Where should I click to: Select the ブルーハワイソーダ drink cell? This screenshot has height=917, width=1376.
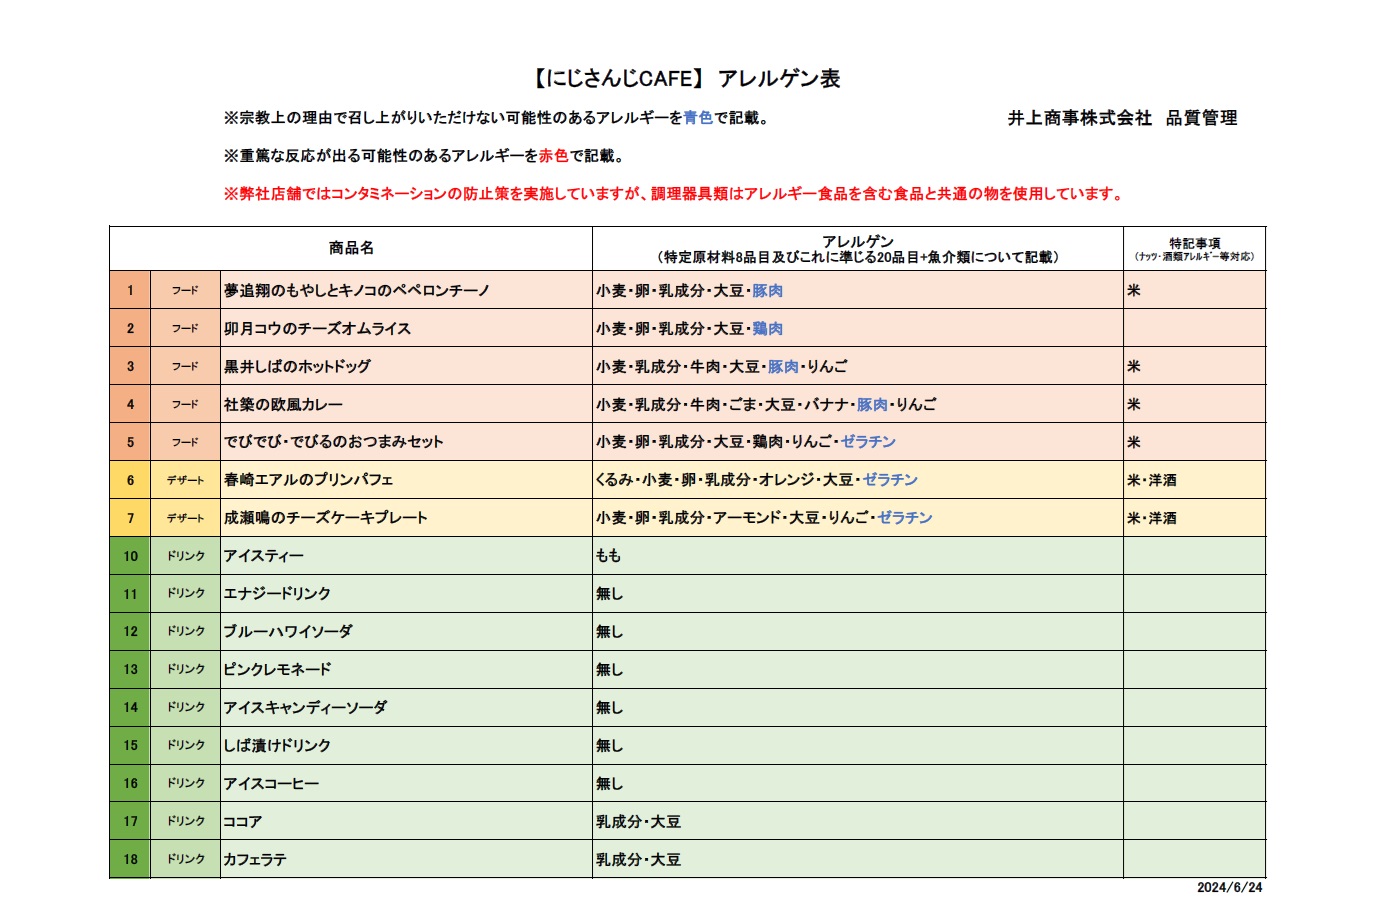287,632
